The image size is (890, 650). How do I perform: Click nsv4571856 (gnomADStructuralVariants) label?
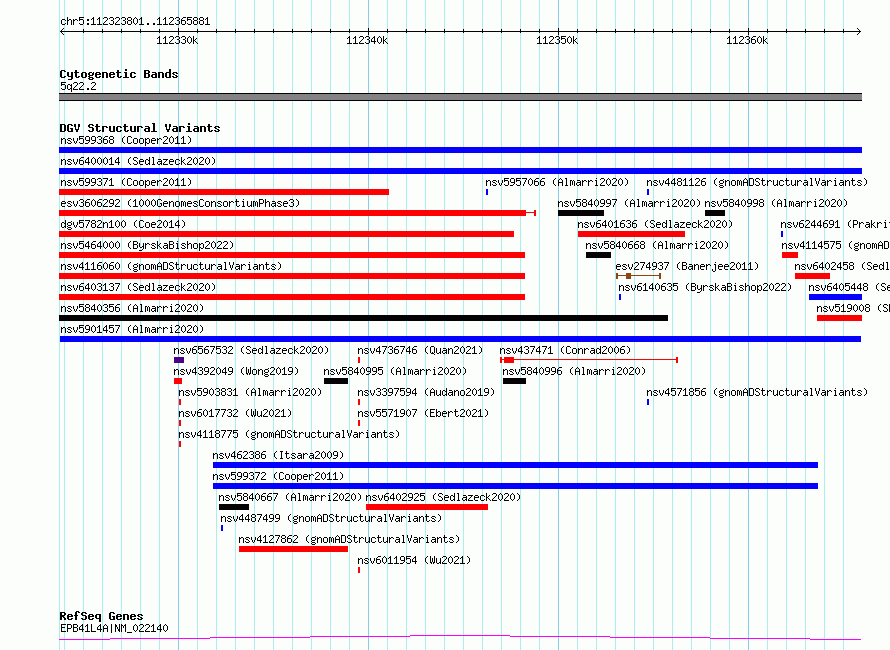coord(757,392)
